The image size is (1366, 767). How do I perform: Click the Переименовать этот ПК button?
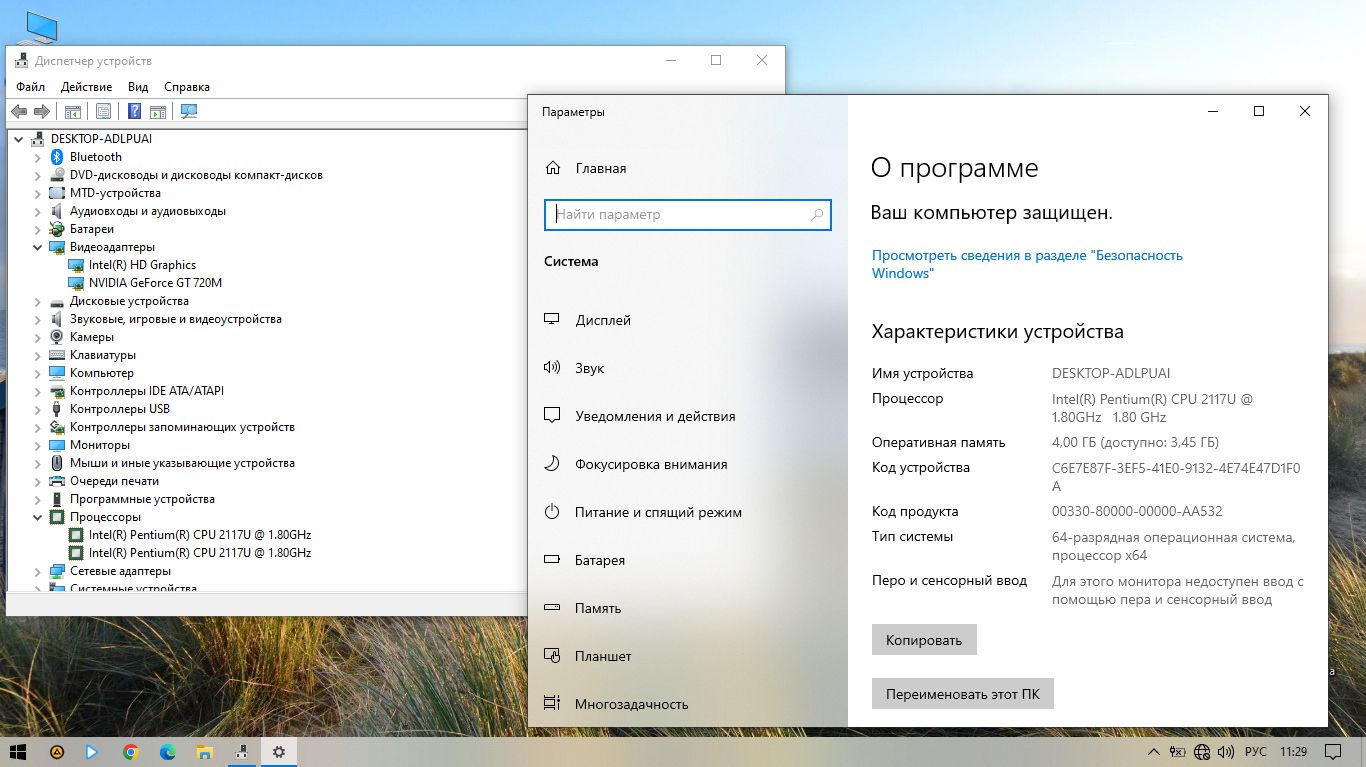click(963, 694)
